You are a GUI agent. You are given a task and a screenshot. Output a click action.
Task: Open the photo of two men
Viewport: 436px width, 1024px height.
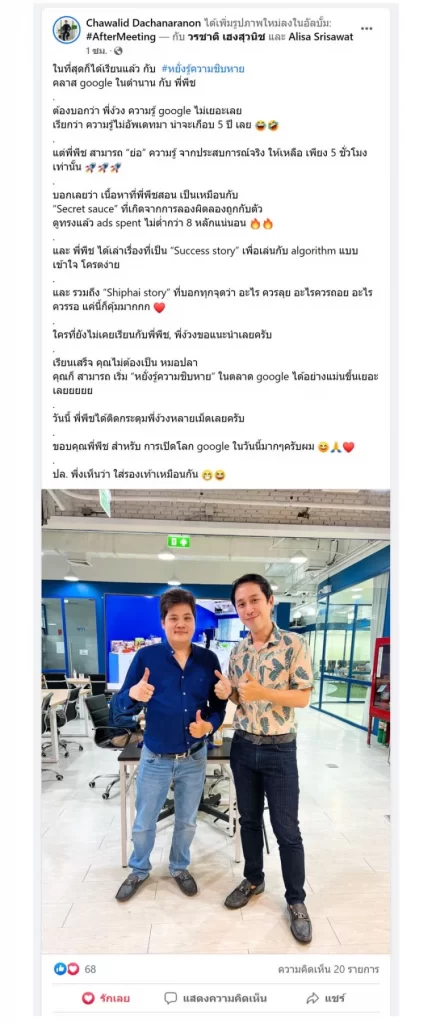pyautogui.click(x=216, y=720)
